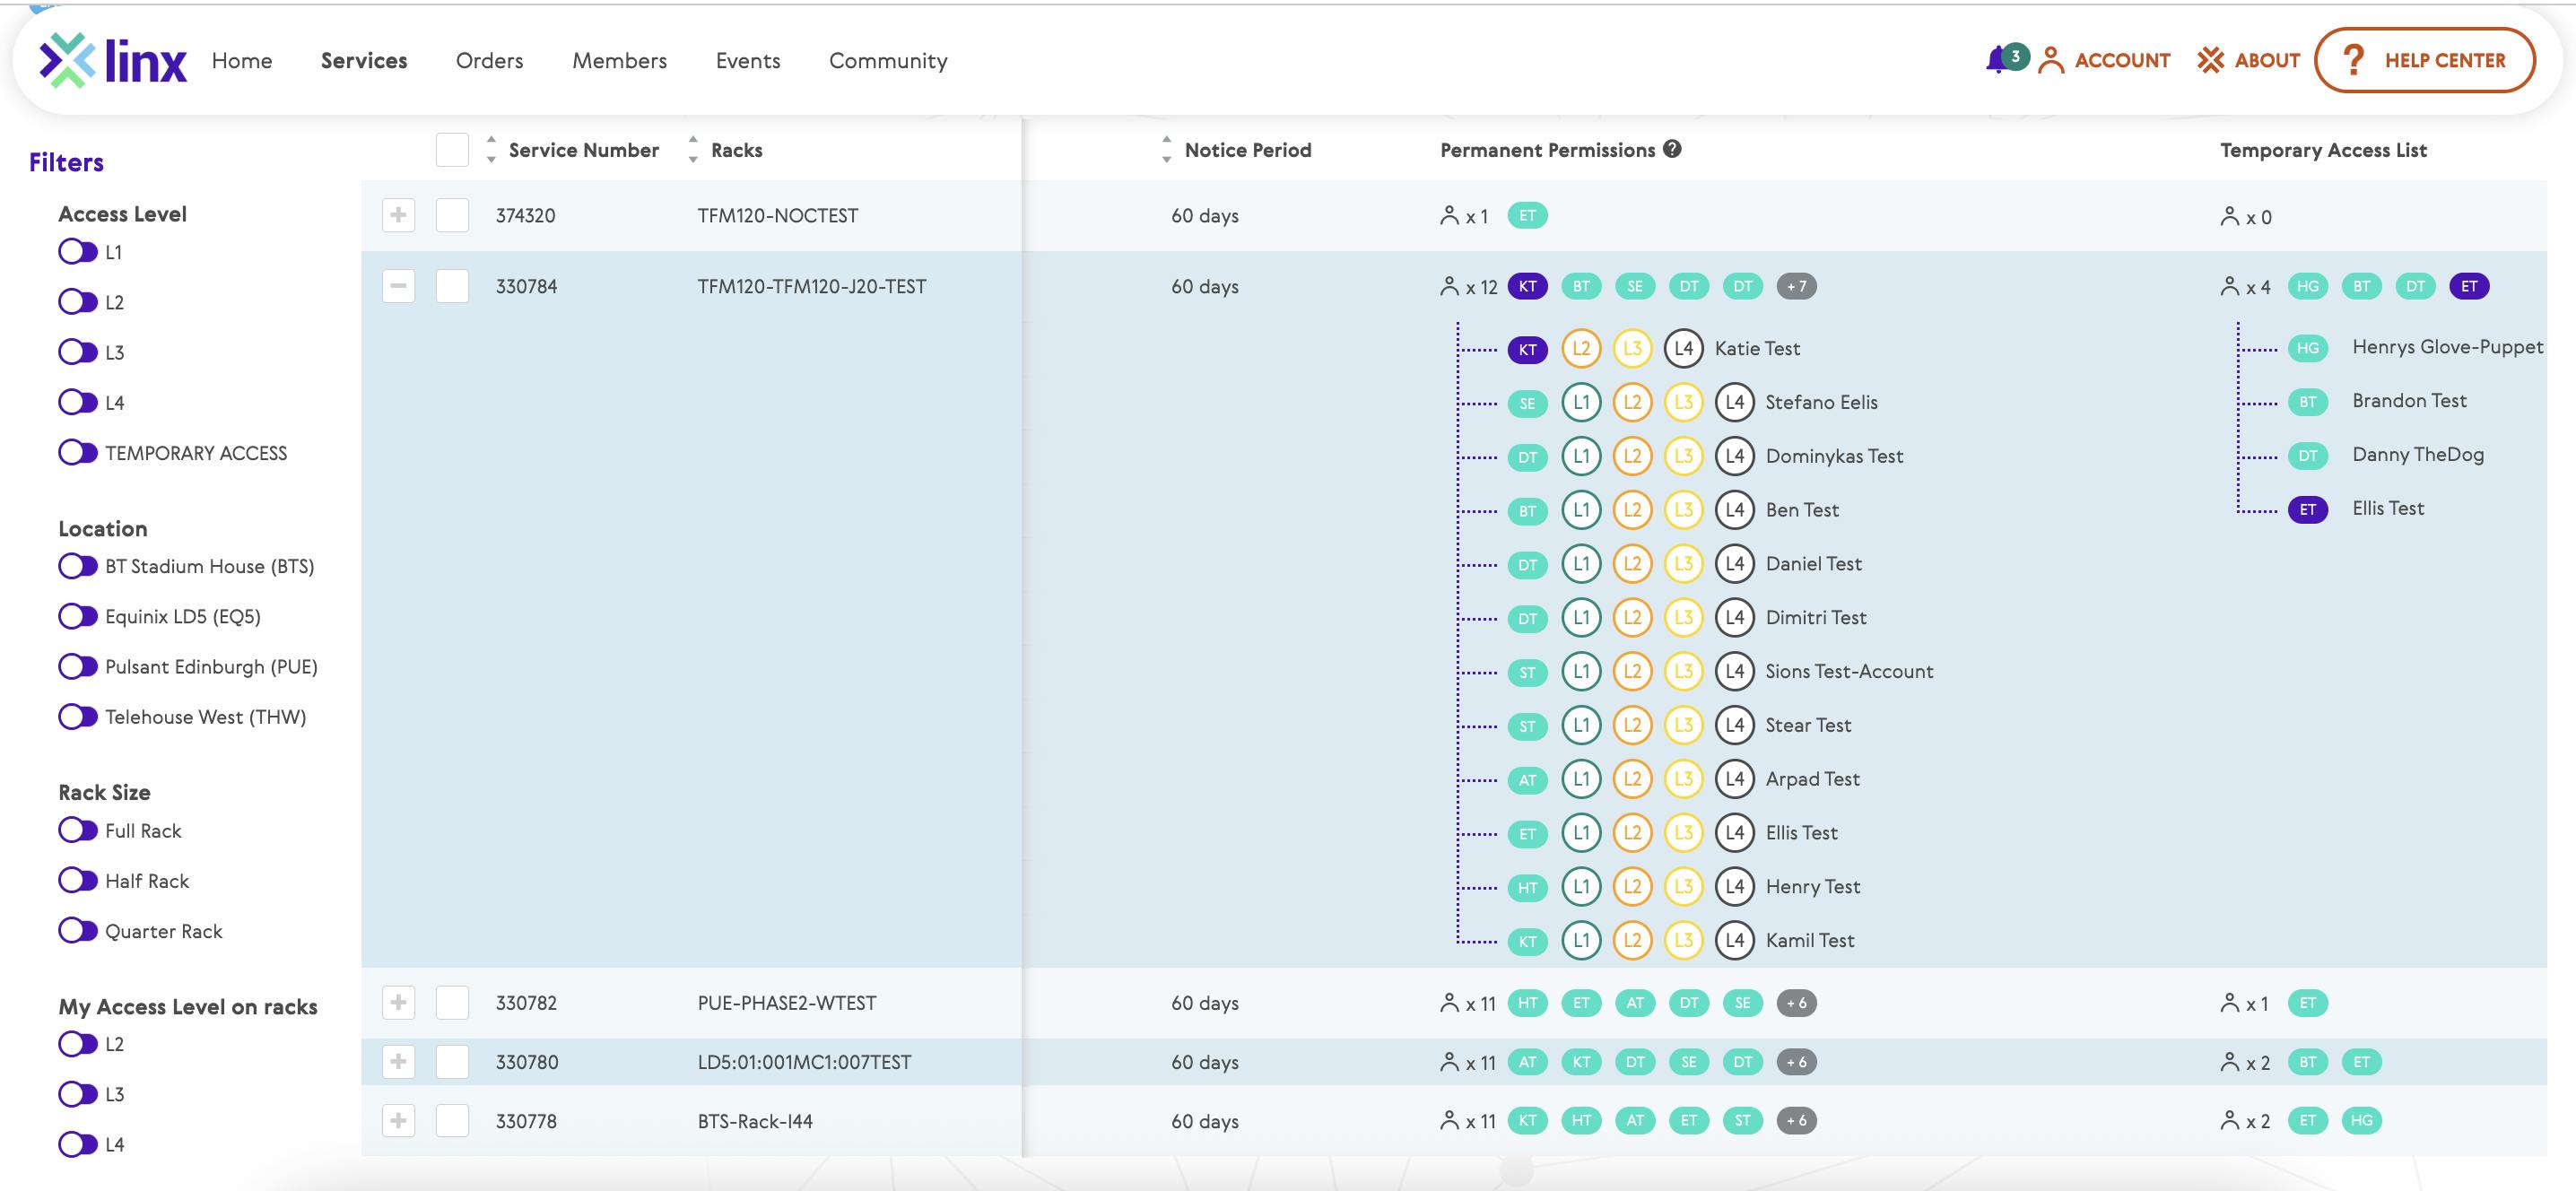Open the Help Center button
Image resolution: width=2576 pixels, height=1191 pixels.
coord(2424,60)
